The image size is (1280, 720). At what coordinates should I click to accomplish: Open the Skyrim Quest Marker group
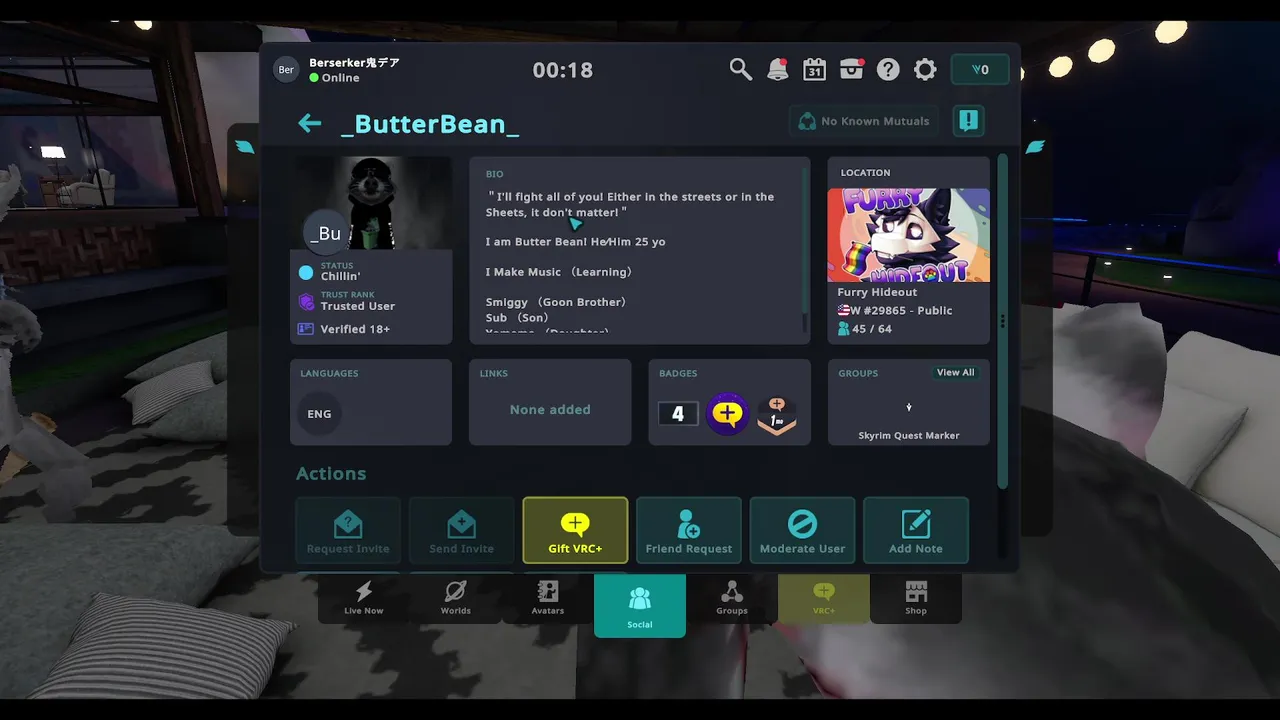[x=908, y=415]
